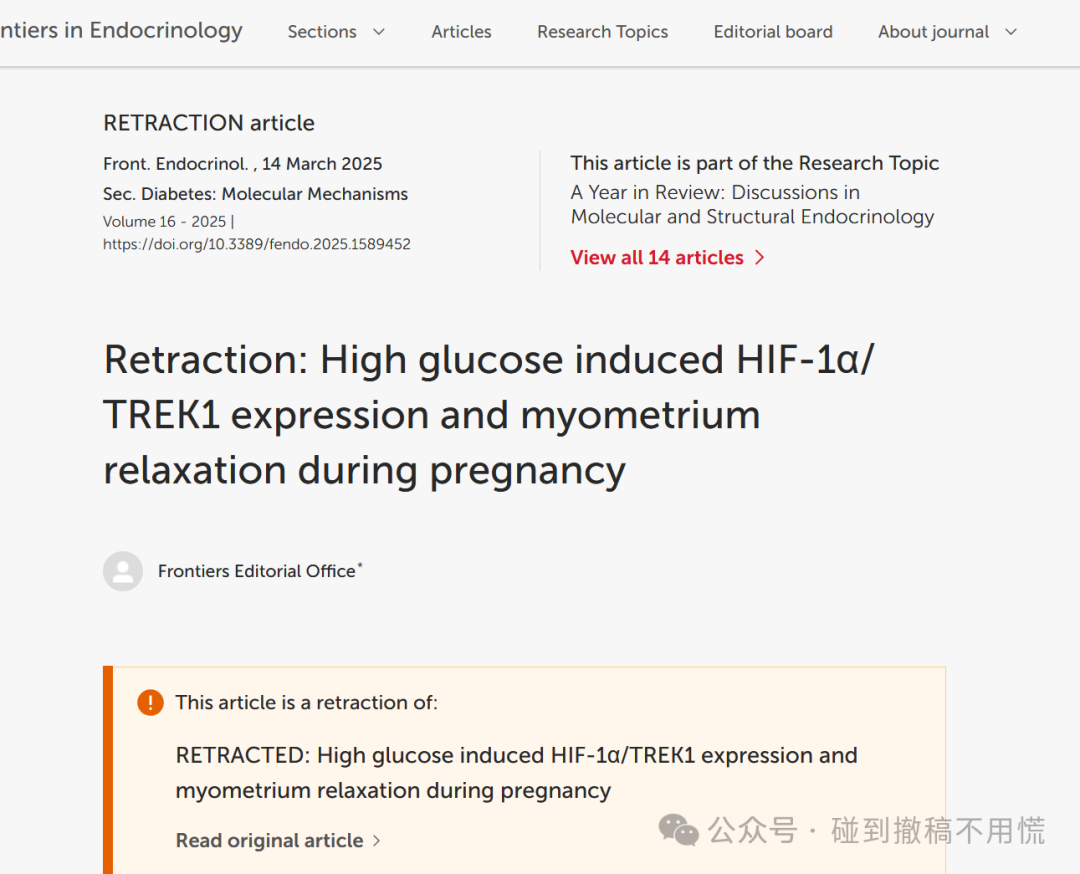Screen dimensions: 1080x874
Task: Expand the About journal dropdown chevron
Action: click(x=1010, y=32)
